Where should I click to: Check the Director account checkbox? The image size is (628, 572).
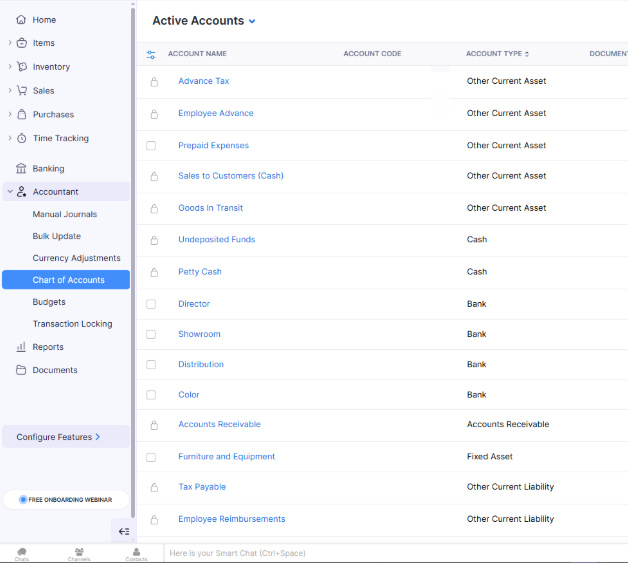click(151, 304)
